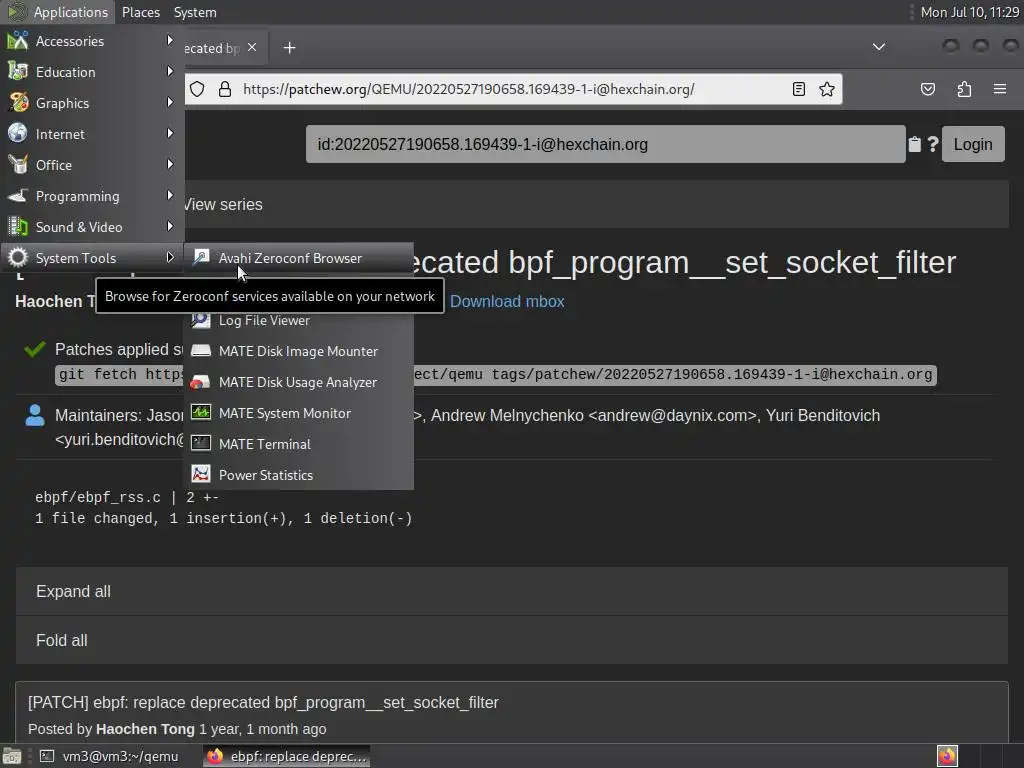Open the Accessories submenu
Screen dimensions: 1024x768
point(92,41)
